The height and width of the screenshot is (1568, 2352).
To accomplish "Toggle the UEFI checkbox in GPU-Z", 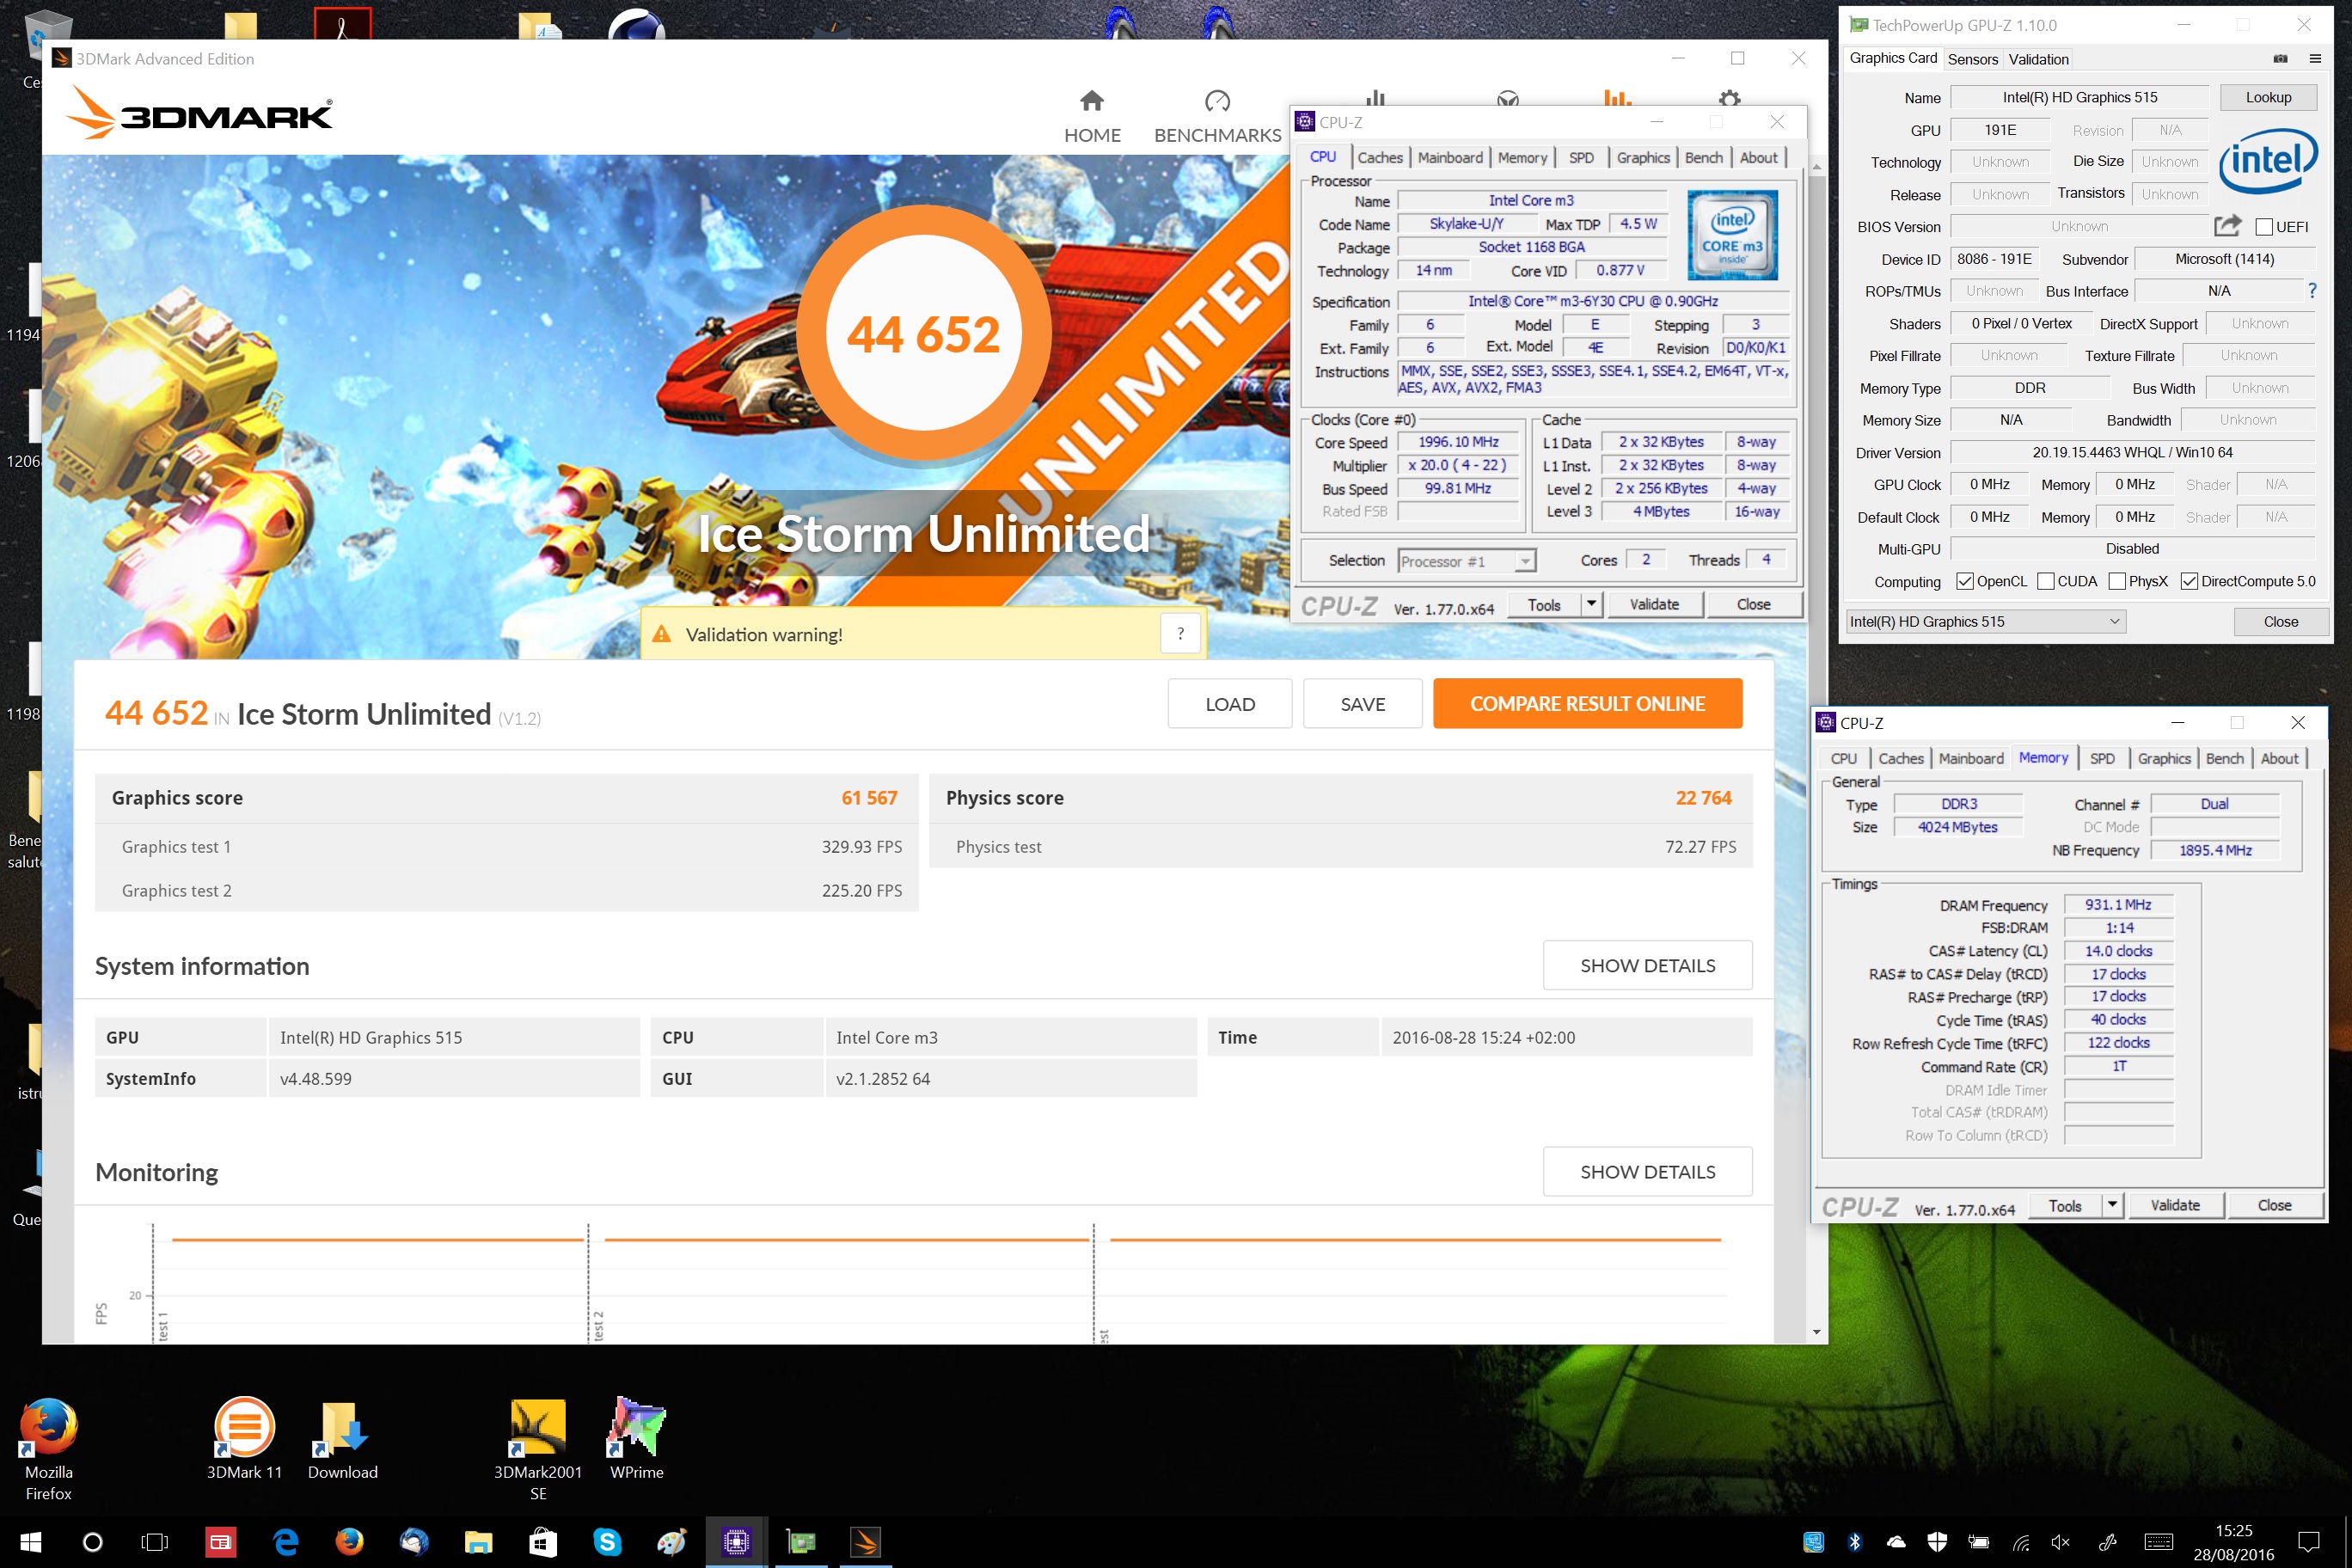I will click(x=2265, y=227).
